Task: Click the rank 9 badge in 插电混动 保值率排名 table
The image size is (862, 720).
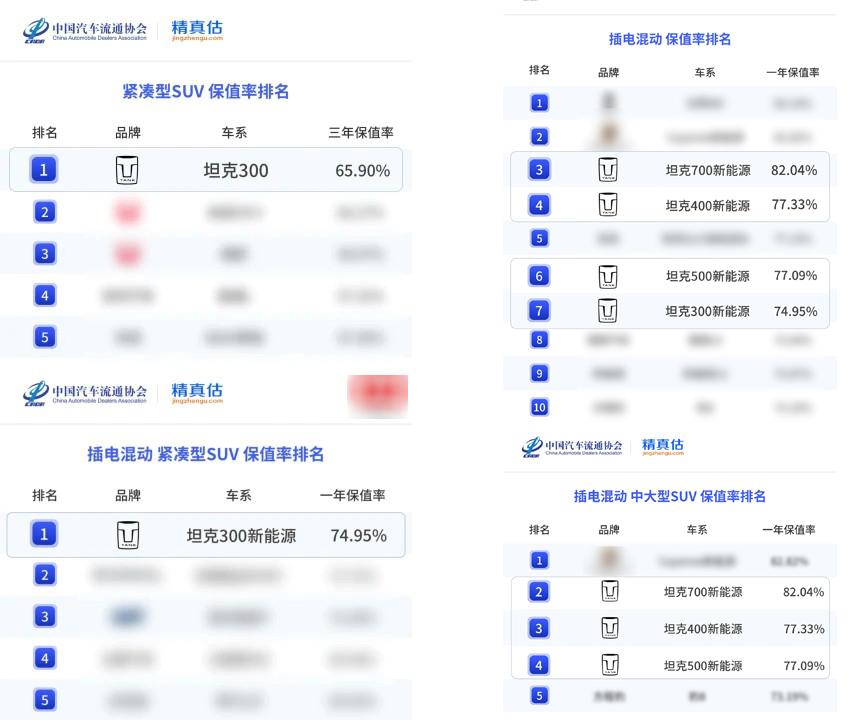Action: tap(539, 374)
